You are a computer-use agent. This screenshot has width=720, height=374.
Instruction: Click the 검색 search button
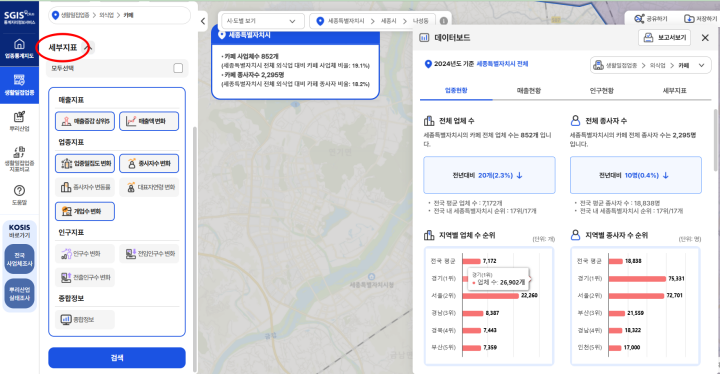(x=117, y=357)
